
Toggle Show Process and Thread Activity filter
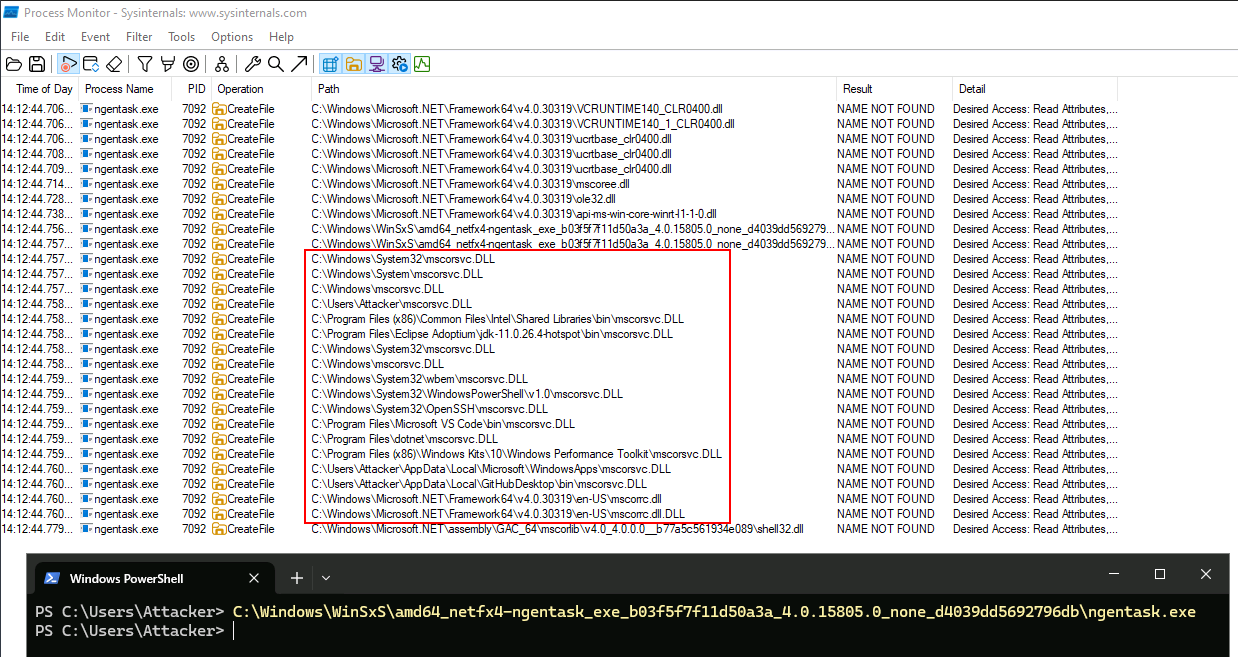click(x=400, y=64)
